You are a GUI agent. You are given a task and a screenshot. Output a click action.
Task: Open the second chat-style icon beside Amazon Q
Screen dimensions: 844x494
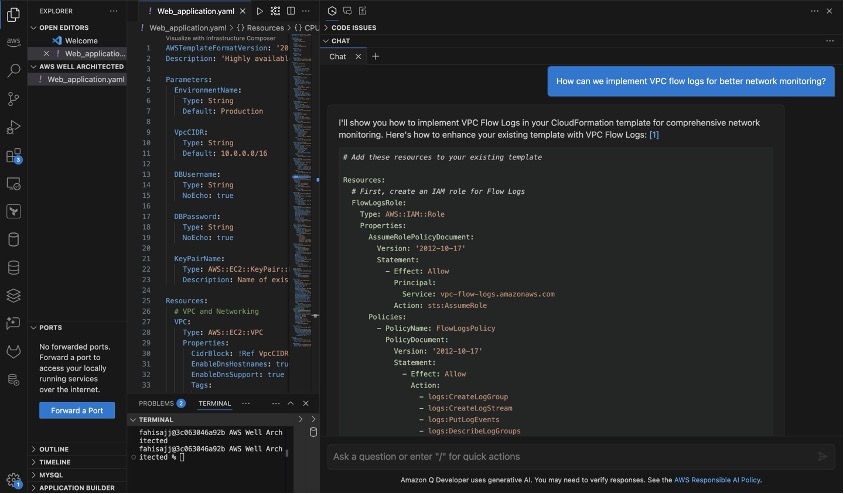pyautogui.click(x=347, y=11)
